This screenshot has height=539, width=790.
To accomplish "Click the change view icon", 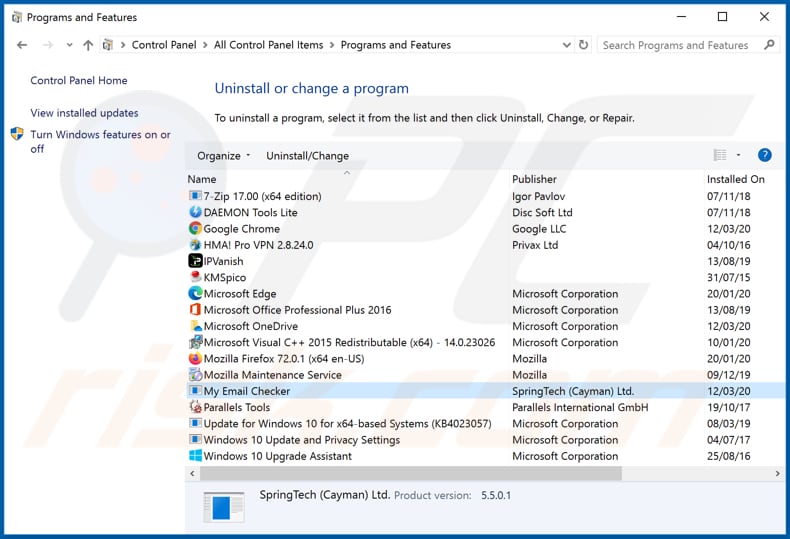I will (720, 155).
